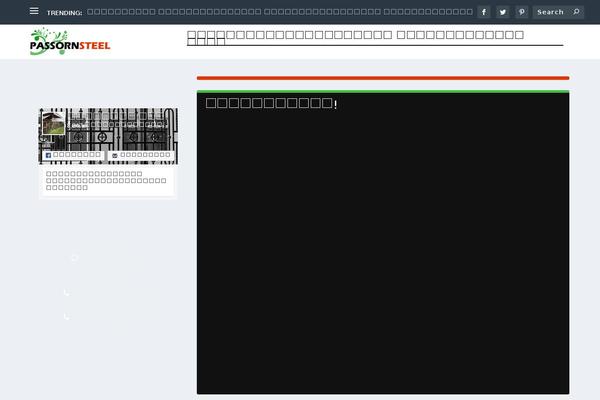Click the page headline beside the logo
600x400 pixels.
point(355,38)
